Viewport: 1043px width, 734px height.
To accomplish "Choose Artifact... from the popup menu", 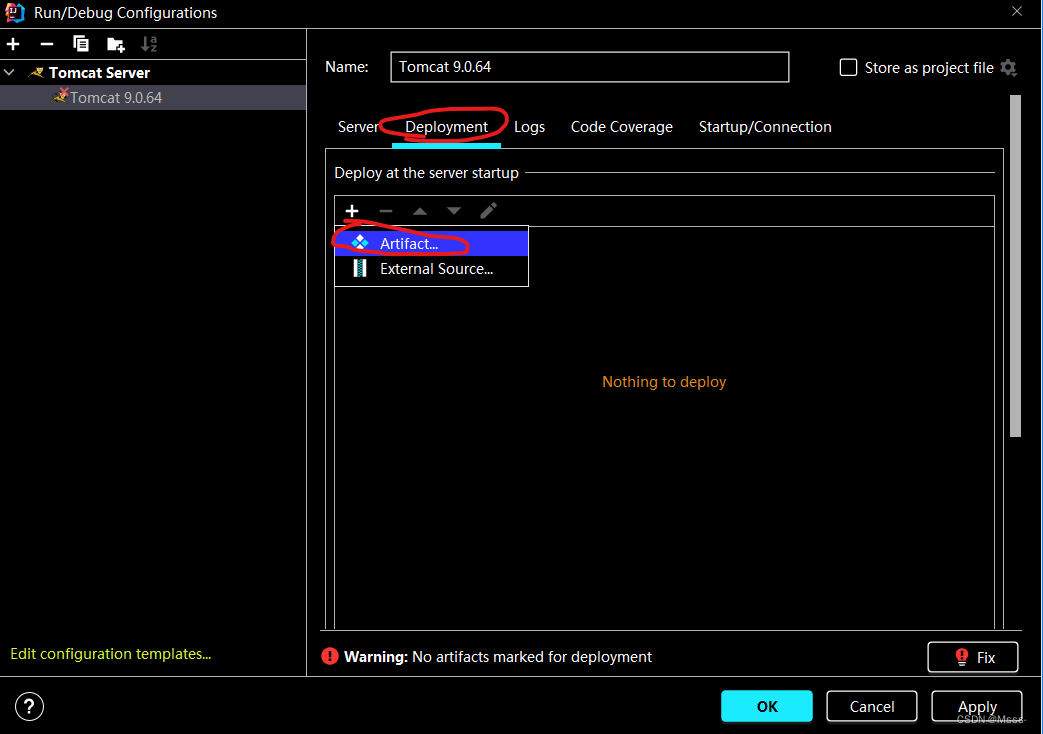I will 431,244.
